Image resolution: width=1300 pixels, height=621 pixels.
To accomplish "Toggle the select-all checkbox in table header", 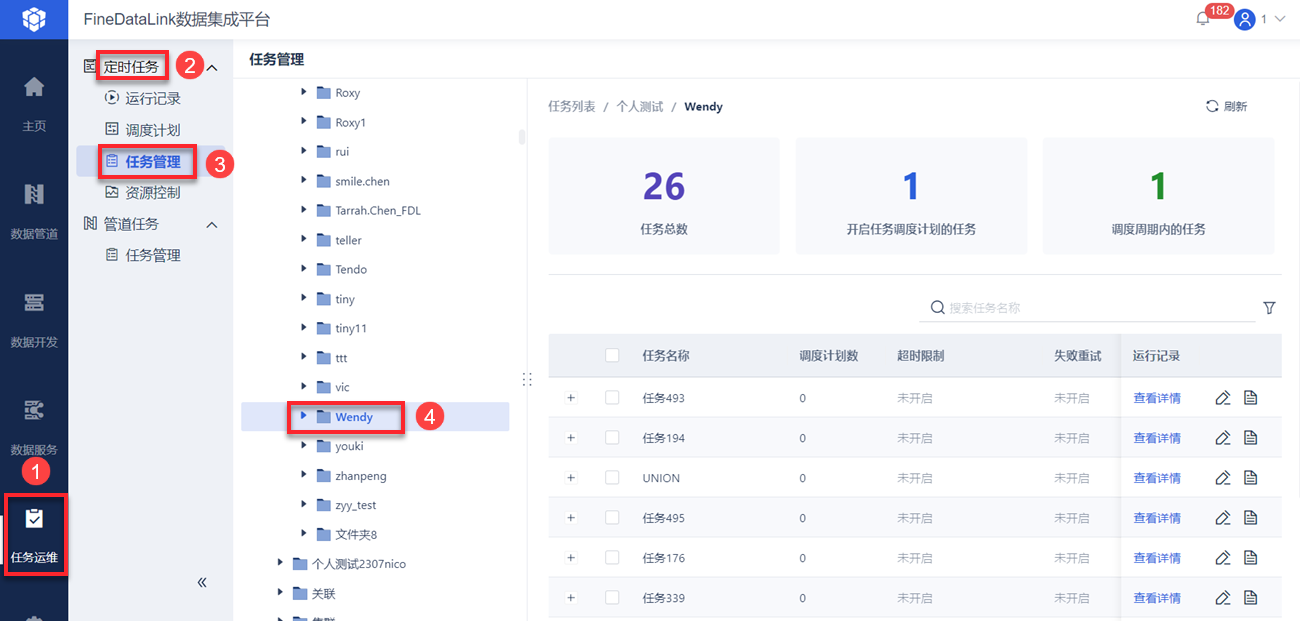I will [x=612, y=355].
